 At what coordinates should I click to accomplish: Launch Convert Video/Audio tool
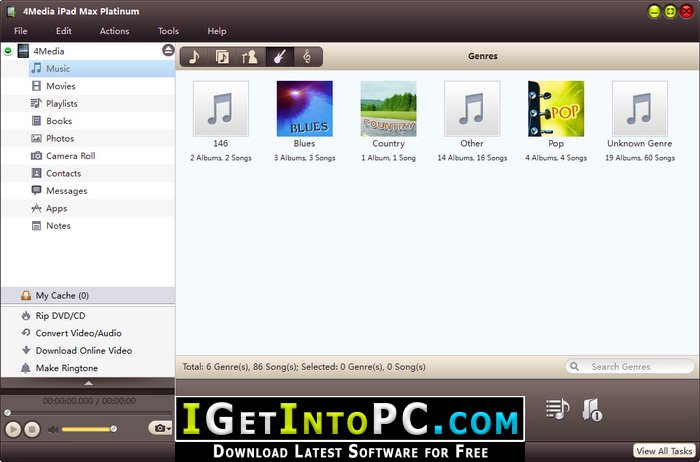click(71, 333)
